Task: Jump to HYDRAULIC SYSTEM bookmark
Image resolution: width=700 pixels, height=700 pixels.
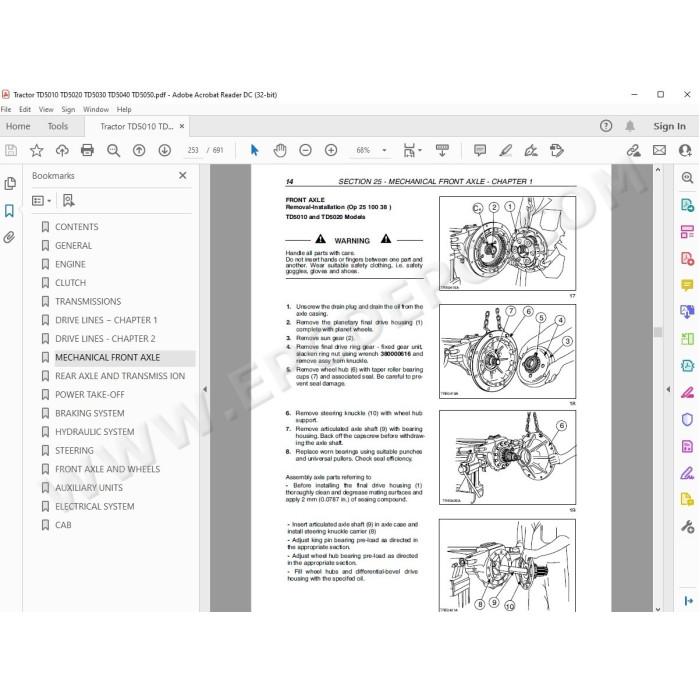Action: pos(95,432)
